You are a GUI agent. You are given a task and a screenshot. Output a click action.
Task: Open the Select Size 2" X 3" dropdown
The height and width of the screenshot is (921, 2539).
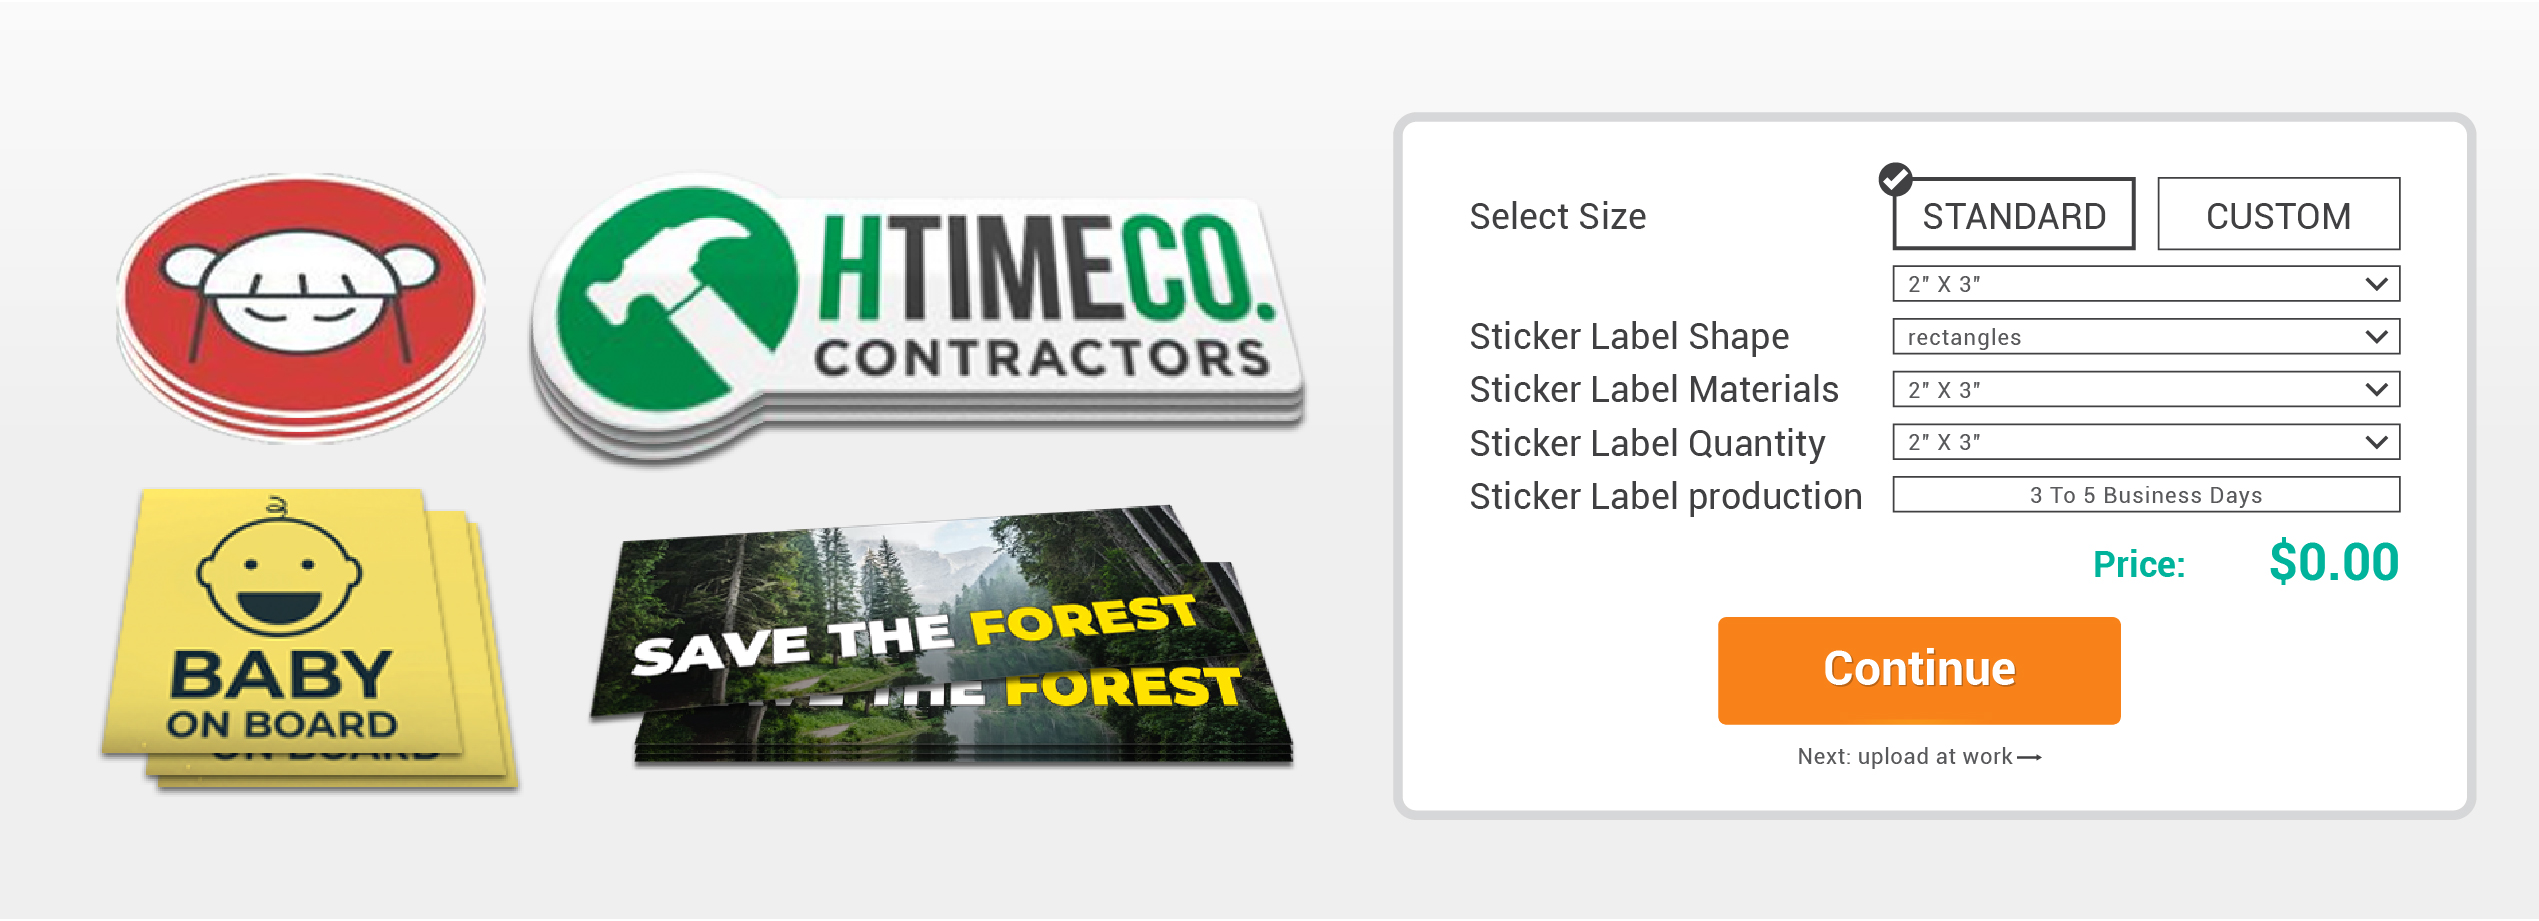[x=2146, y=284]
